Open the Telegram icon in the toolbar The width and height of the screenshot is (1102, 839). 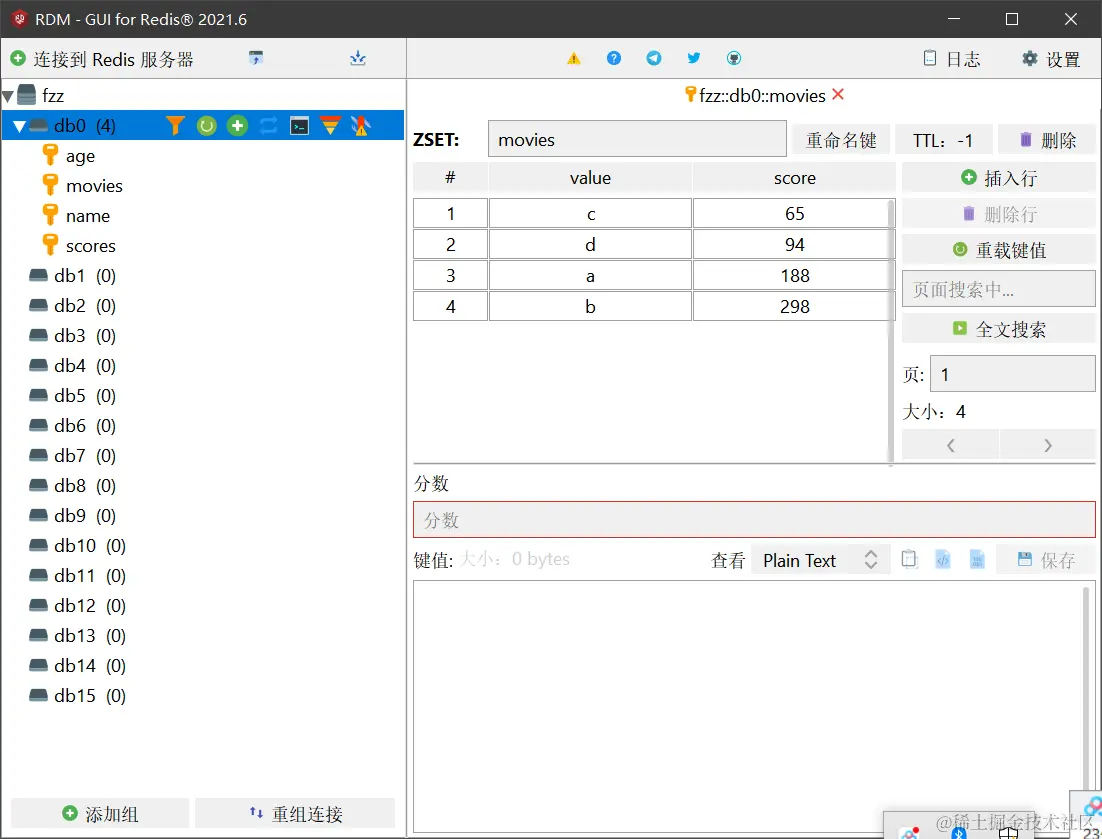coord(654,58)
